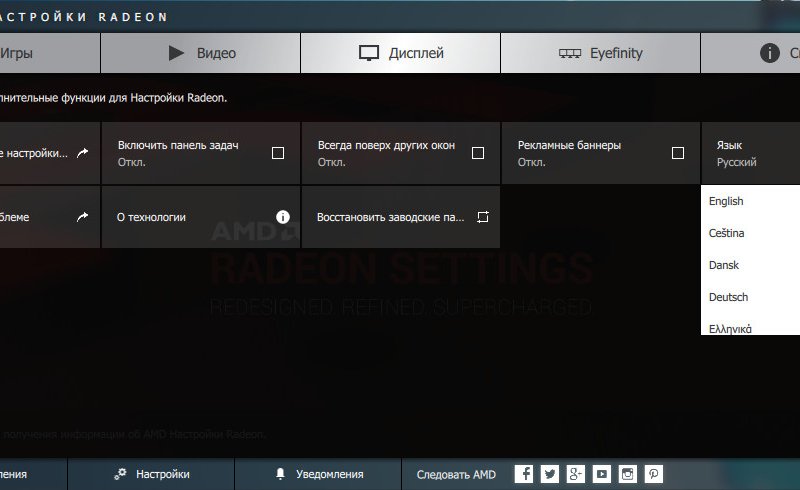Choose Deutsch in the language list

pyautogui.click(x=751, y=297)
